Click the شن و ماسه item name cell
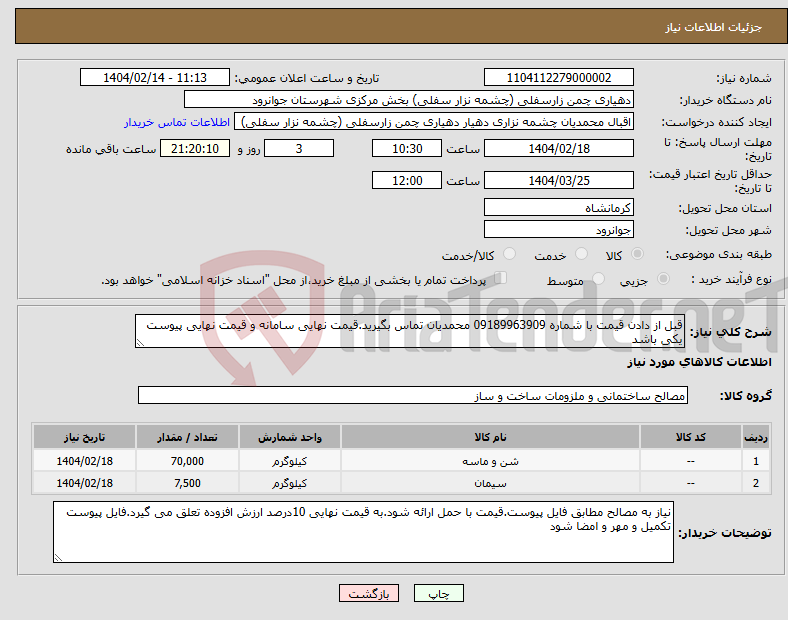 click(x=490, y=461)
